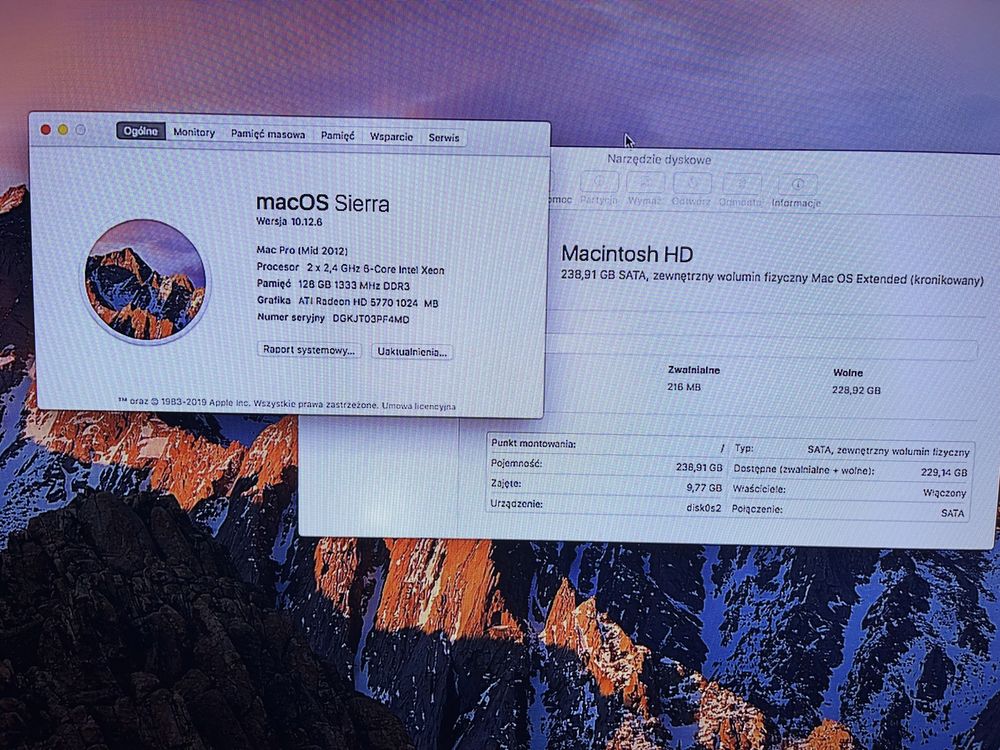Image resolution: width=1000 pixels, height=750 pixels.
Task: Click the macOS Sierra mountain logo
Action: pos(145,281)
